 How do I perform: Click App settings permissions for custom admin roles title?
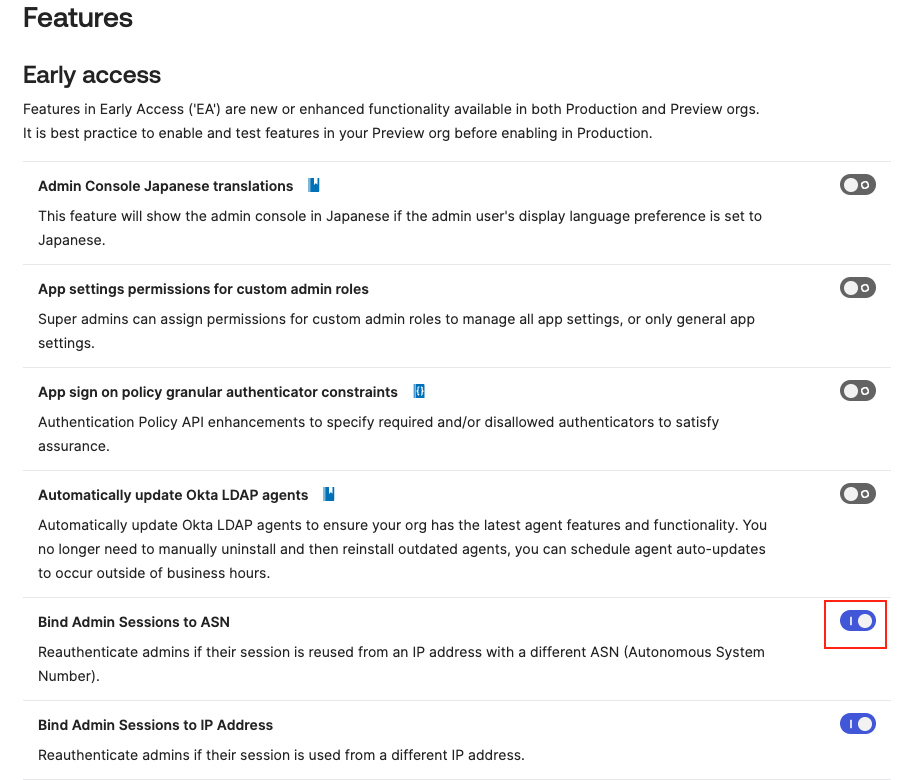tap(203, 289)
